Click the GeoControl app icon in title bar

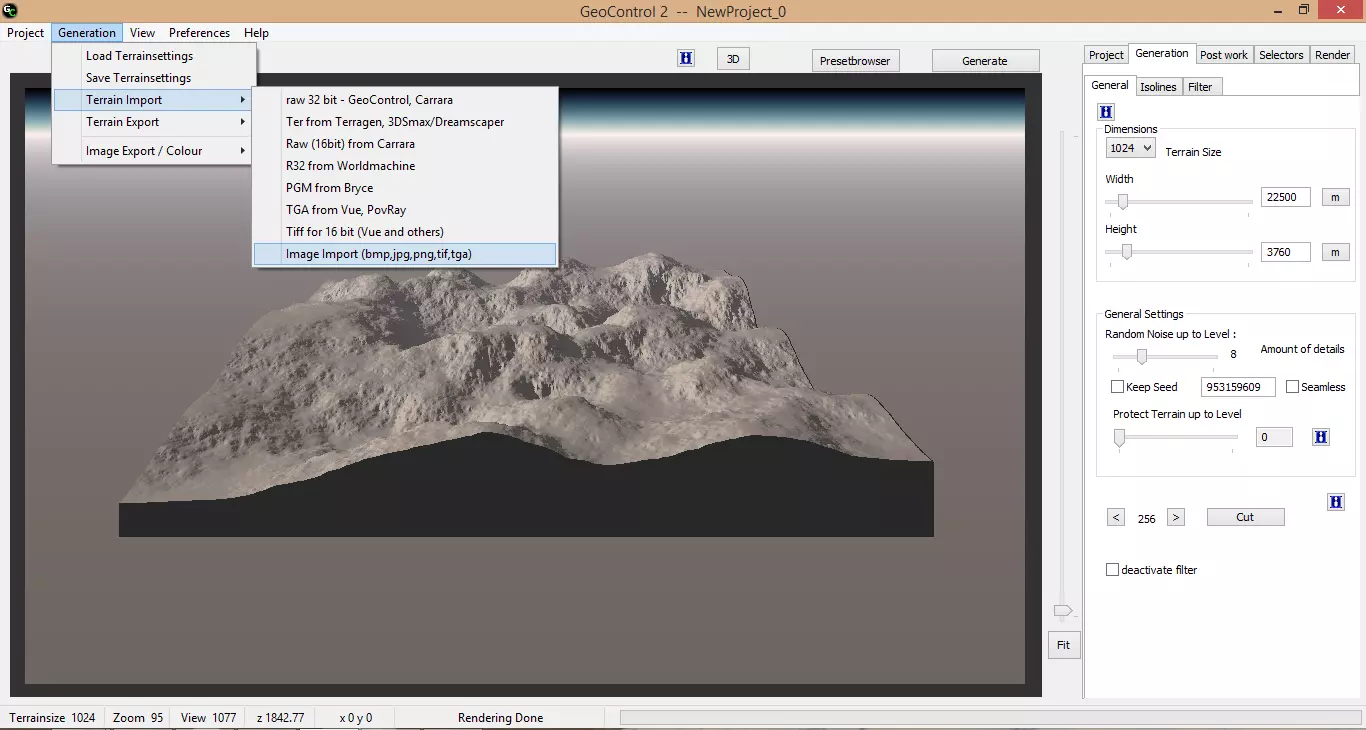pos(10,10)
